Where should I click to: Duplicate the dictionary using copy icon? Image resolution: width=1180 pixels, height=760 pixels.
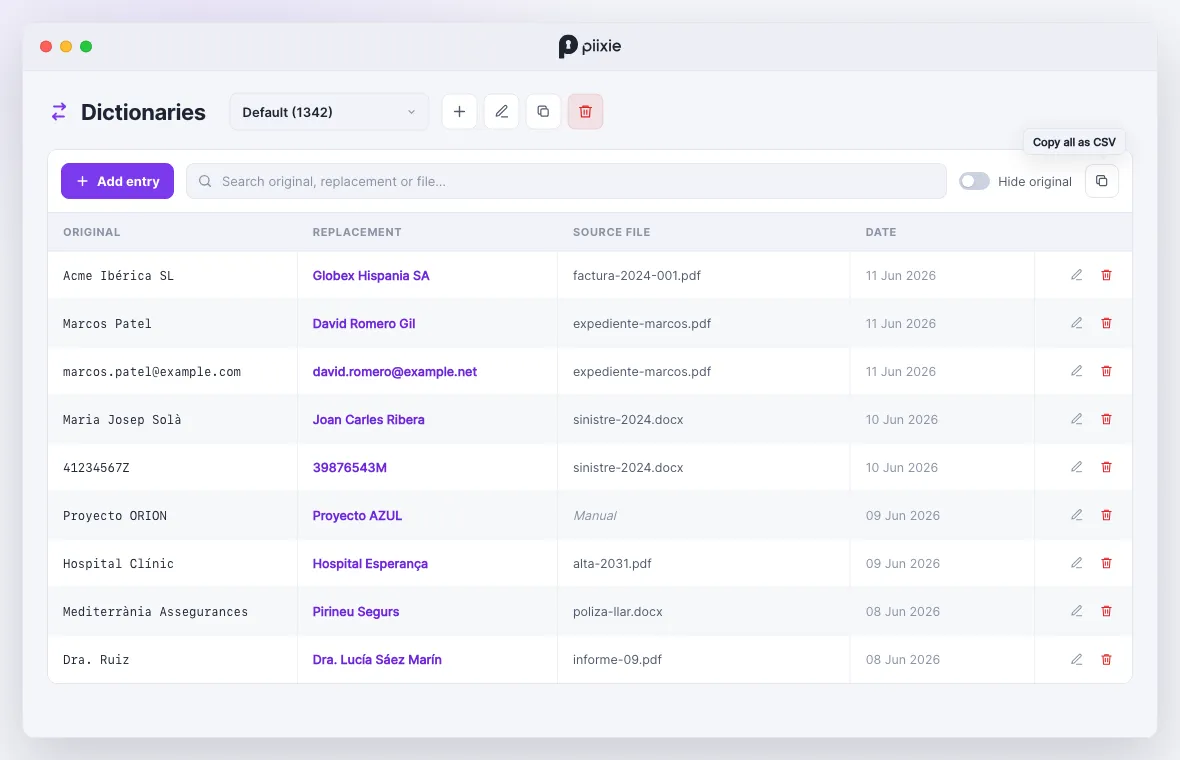click(x=543, y=111)
